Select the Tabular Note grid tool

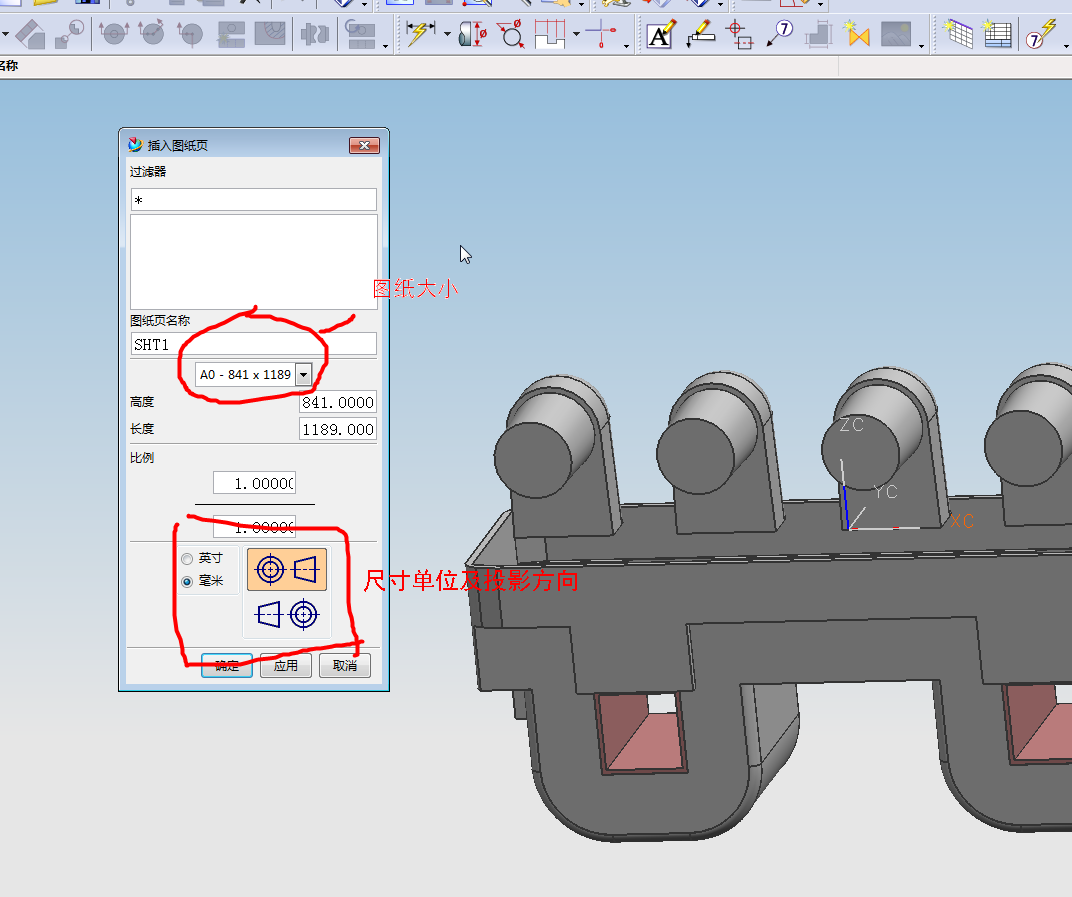click(x=958, y=33)
